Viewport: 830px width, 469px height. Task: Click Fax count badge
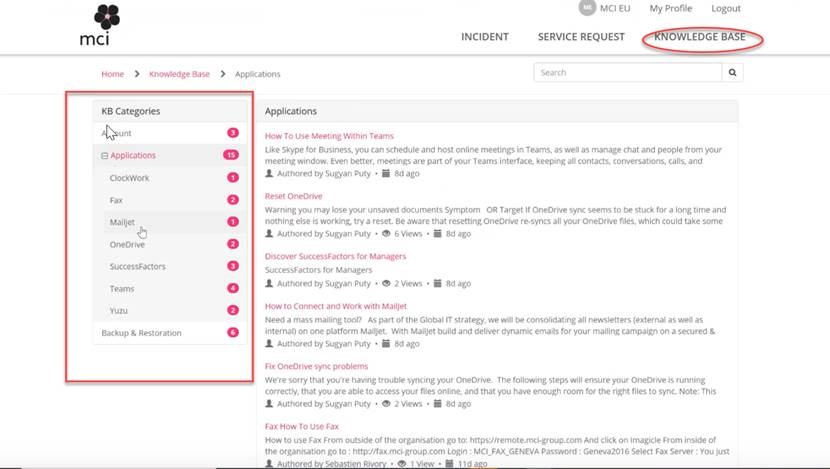pyautogui.click(x=233, y=200)
